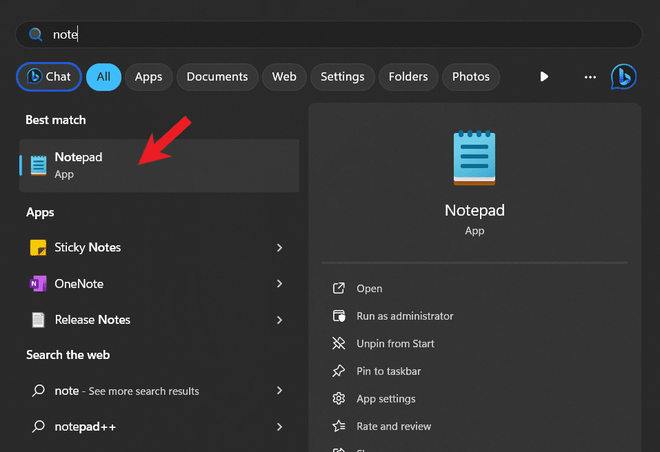Expand OneNote result chevron

point(280,284)
